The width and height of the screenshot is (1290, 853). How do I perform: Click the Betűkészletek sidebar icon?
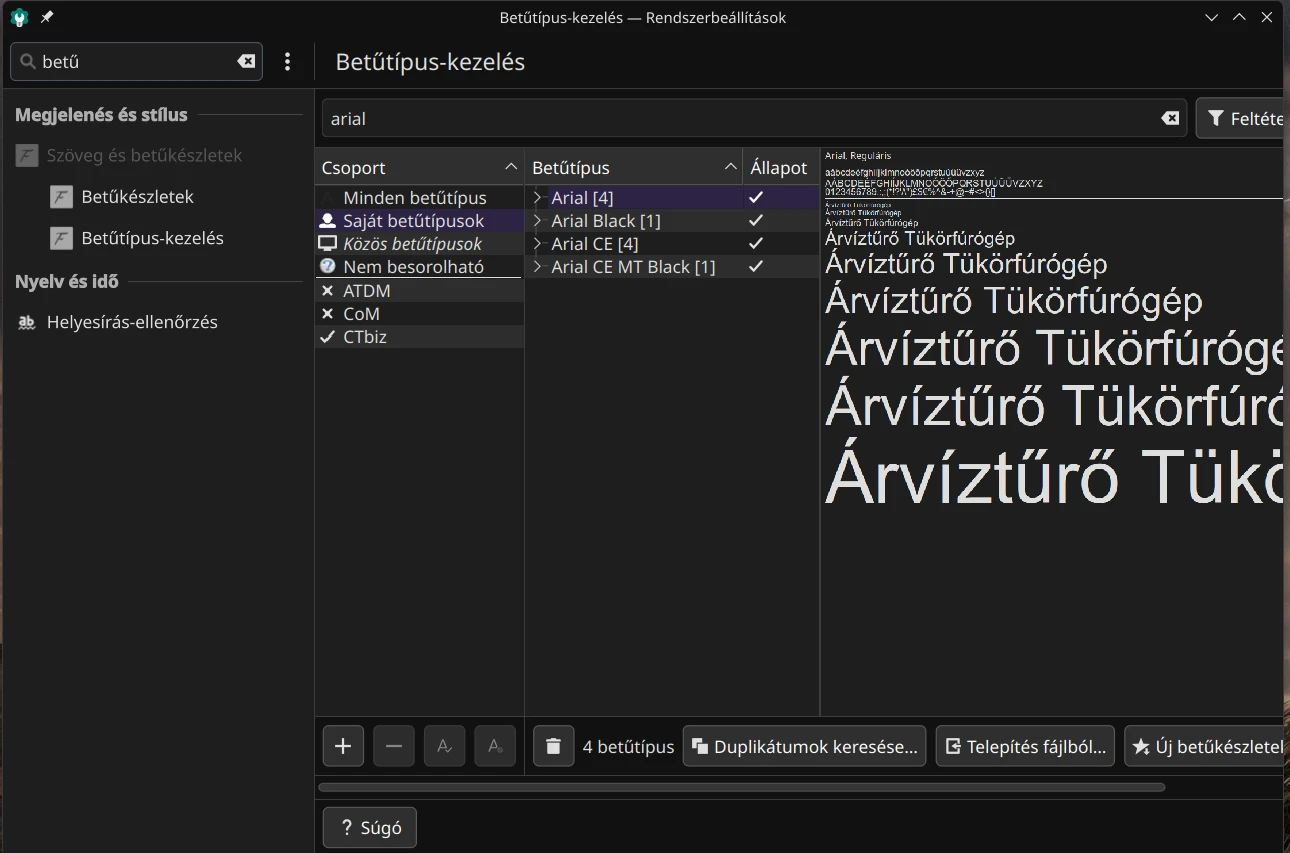[x=61, y=197]
